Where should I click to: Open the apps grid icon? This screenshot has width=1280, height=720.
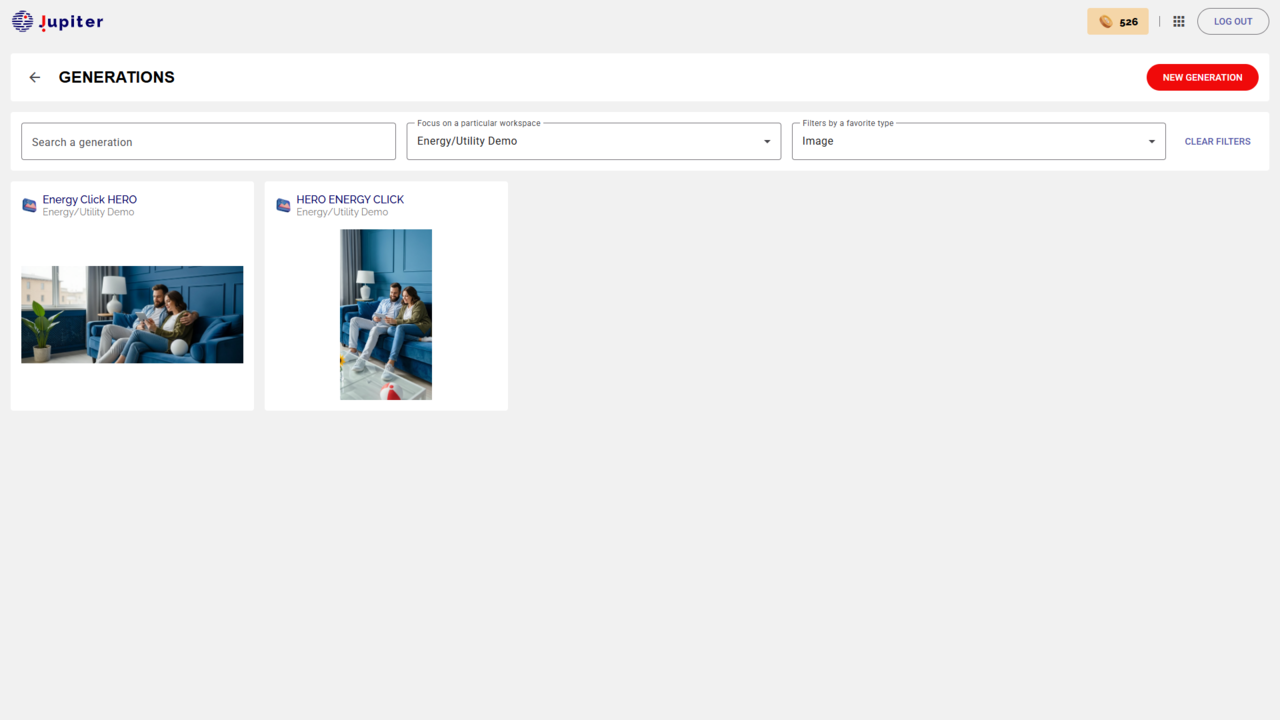[x=1179, y=21]
